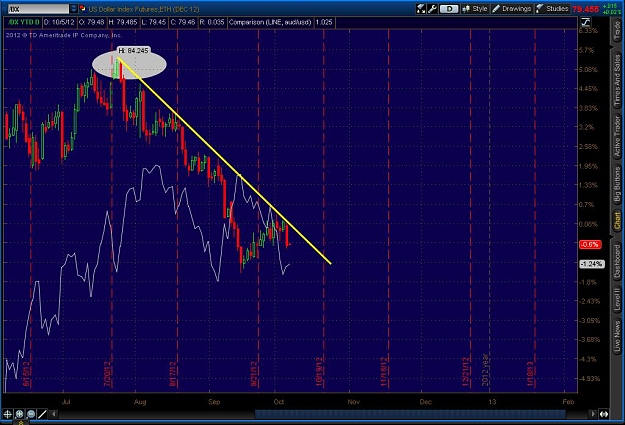Viewport: 625px width, 425px height.
Task: Click the scroll right arrow
Action: pos(594,414)
